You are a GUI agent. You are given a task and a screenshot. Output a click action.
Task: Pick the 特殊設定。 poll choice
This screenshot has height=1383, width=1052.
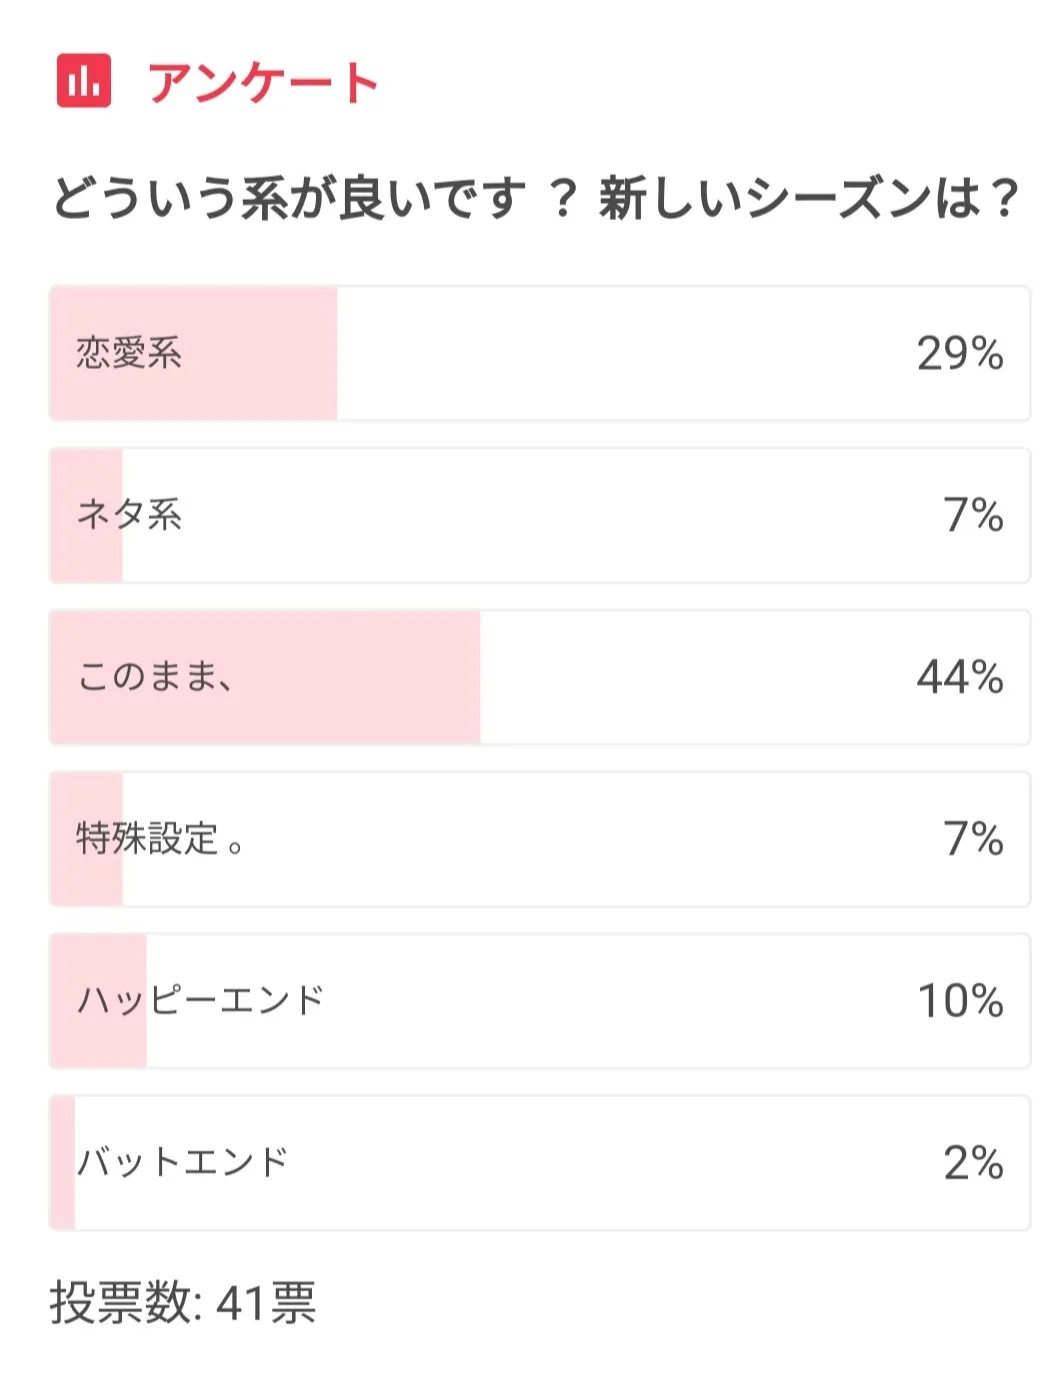tap(160, 839)
